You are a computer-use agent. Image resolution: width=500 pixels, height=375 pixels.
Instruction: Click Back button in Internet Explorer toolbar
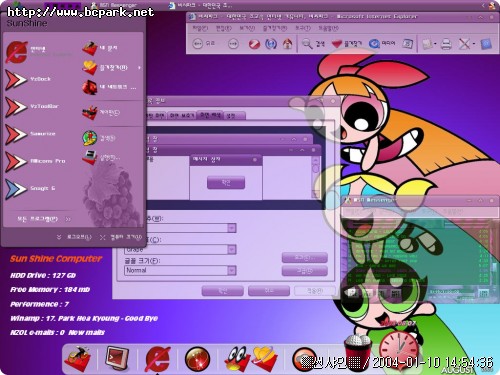[x=204, y=44]
